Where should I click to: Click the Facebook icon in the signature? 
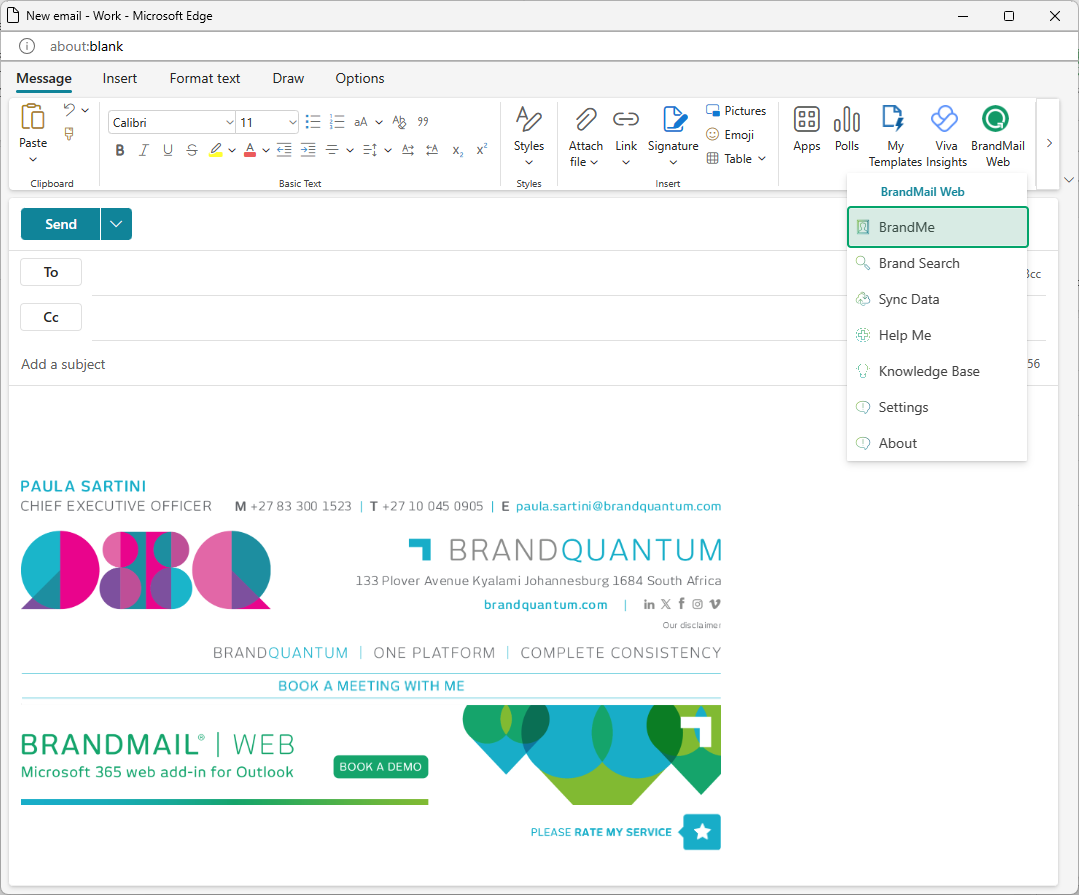[x=681, y=603]
